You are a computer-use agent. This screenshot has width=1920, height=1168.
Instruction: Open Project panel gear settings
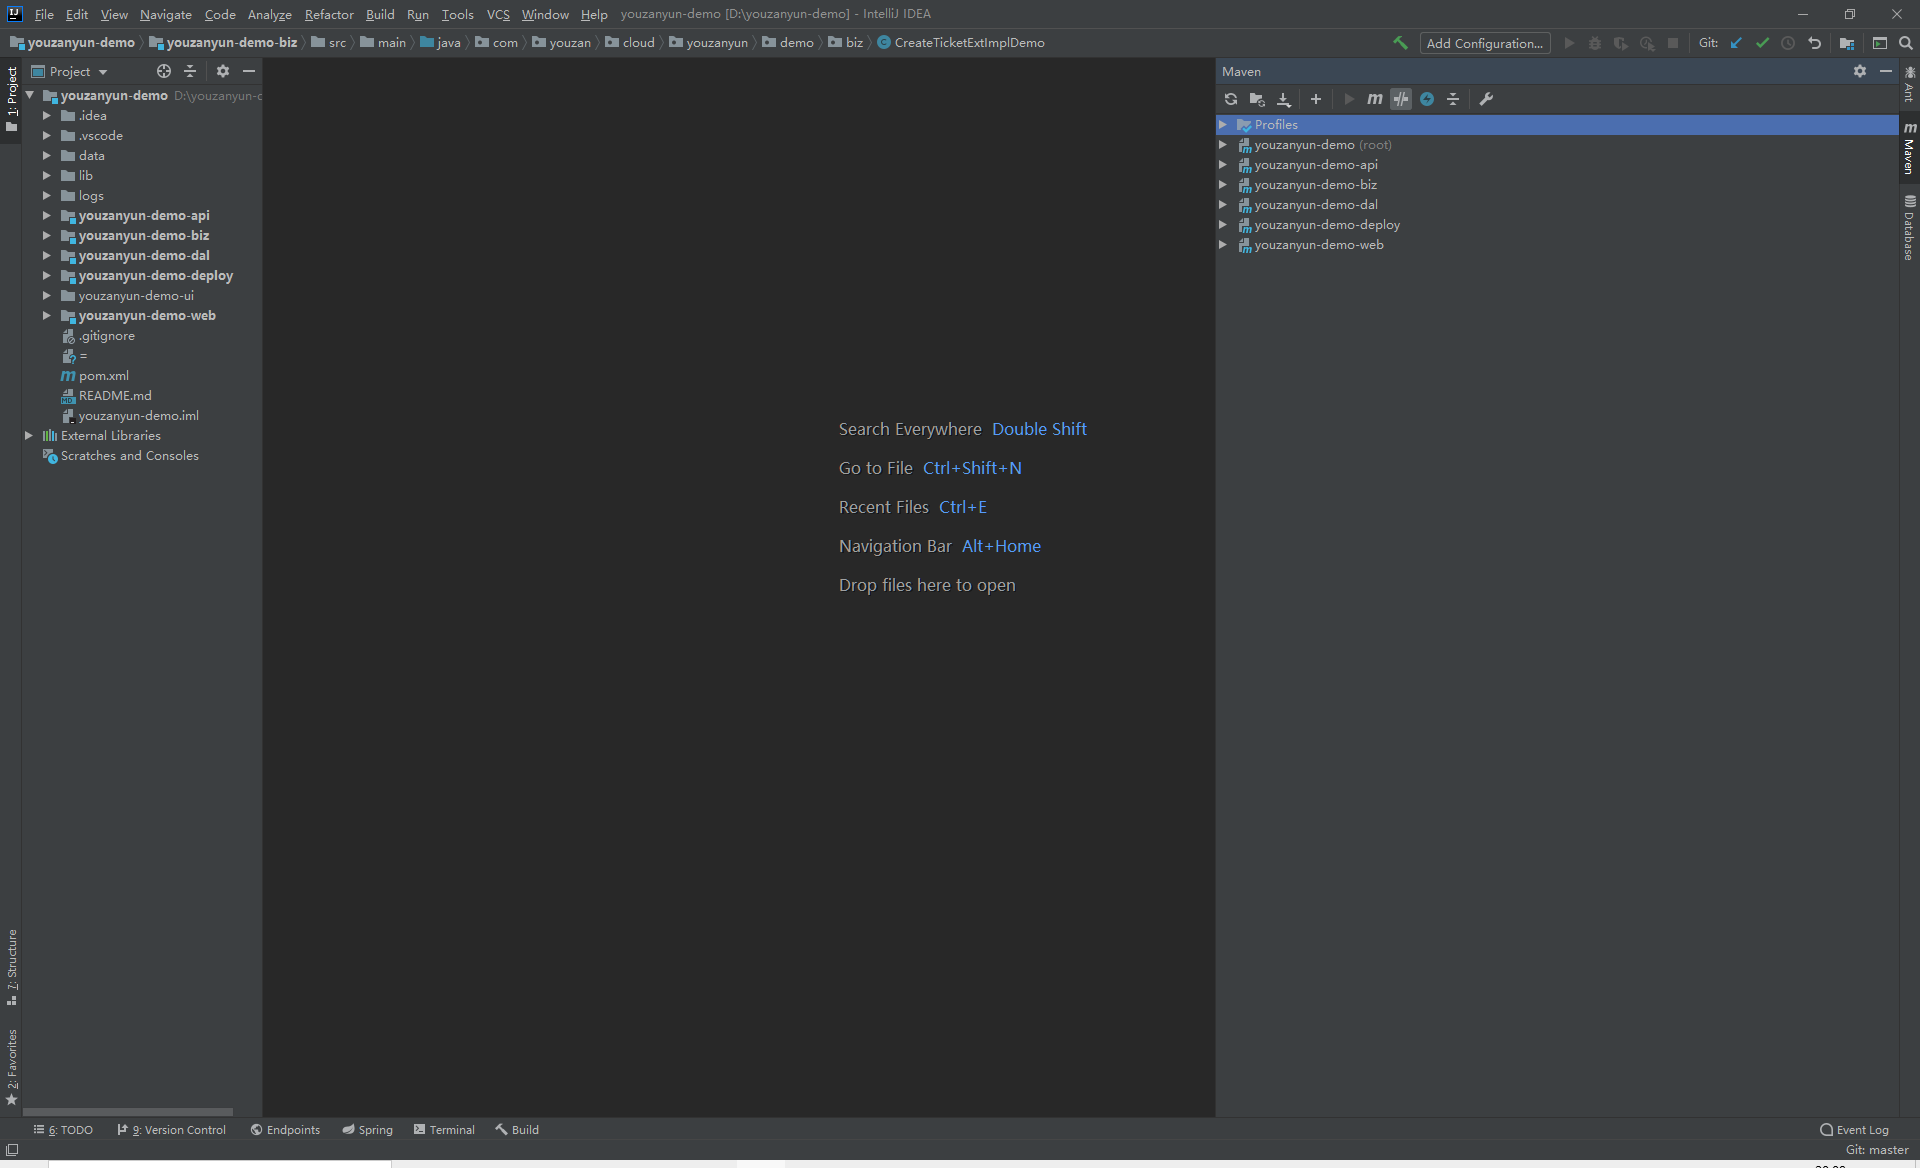[x=223, y=71]
